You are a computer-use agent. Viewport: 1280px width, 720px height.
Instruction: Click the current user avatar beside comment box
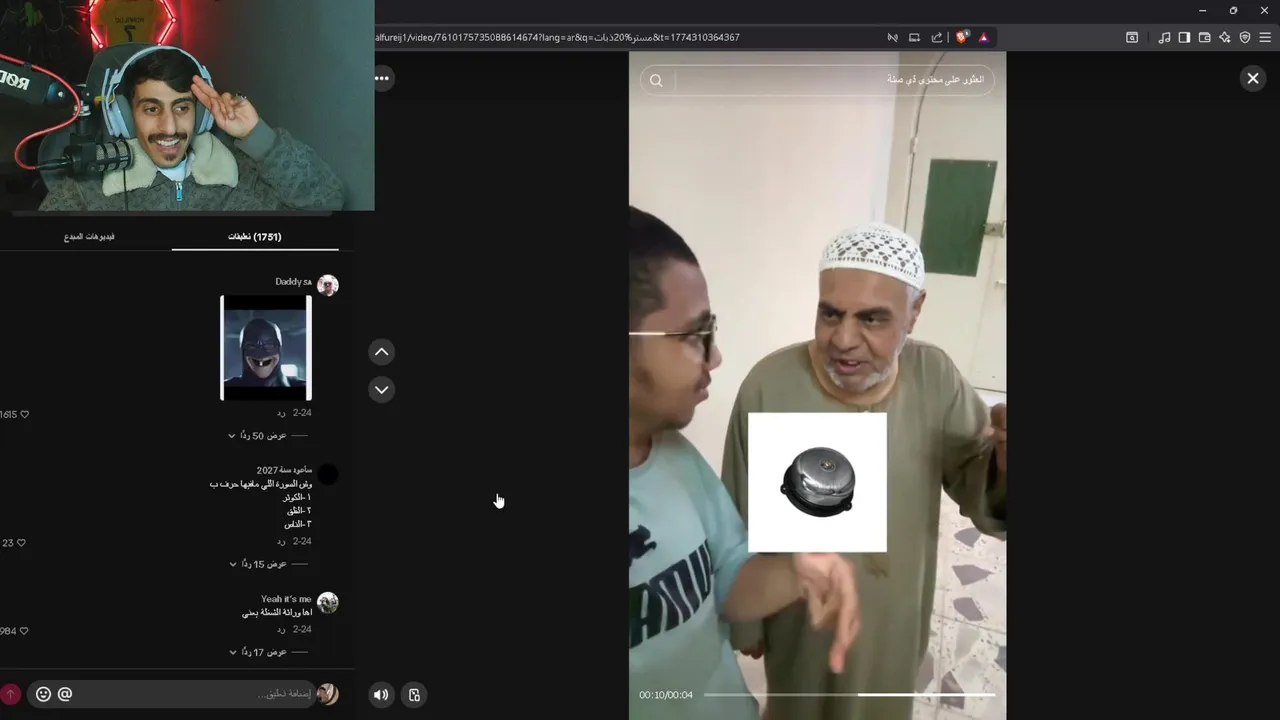pyautogui.click(x=328, y=694)
